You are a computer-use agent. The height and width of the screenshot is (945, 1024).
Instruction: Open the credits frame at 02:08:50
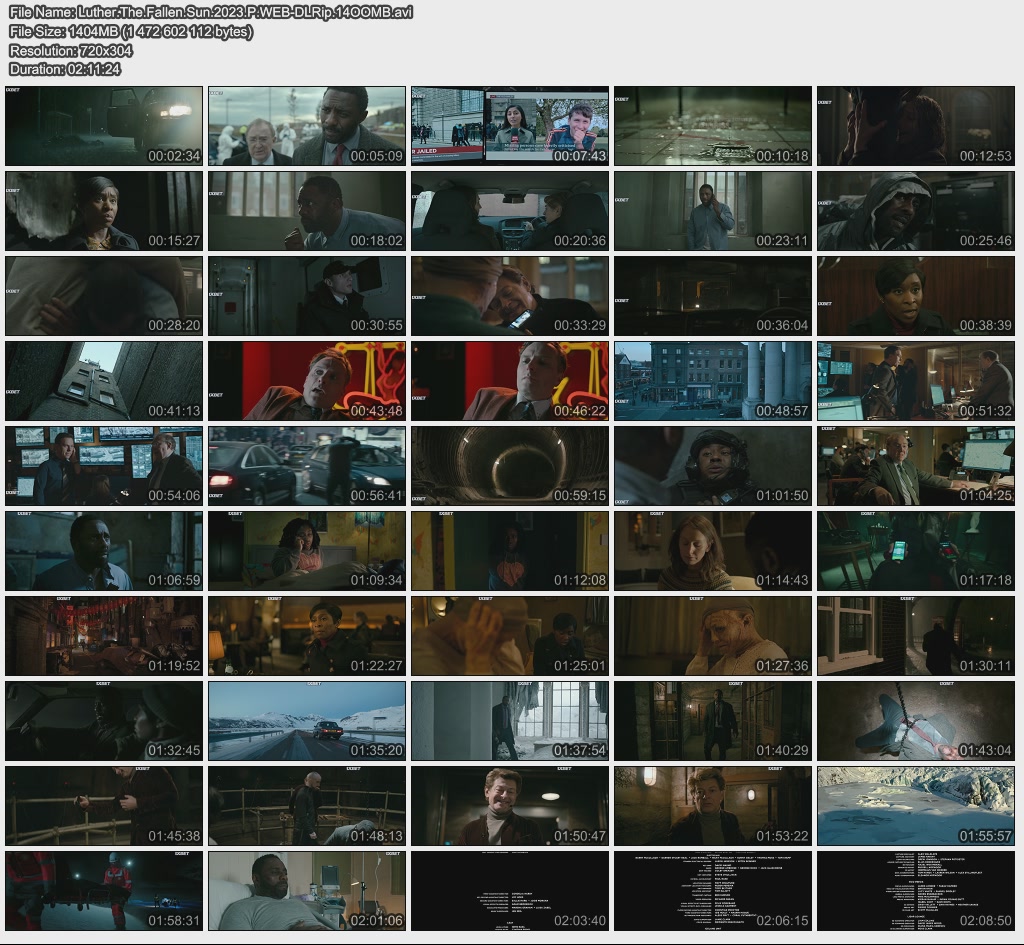click(x=916, y=891)
